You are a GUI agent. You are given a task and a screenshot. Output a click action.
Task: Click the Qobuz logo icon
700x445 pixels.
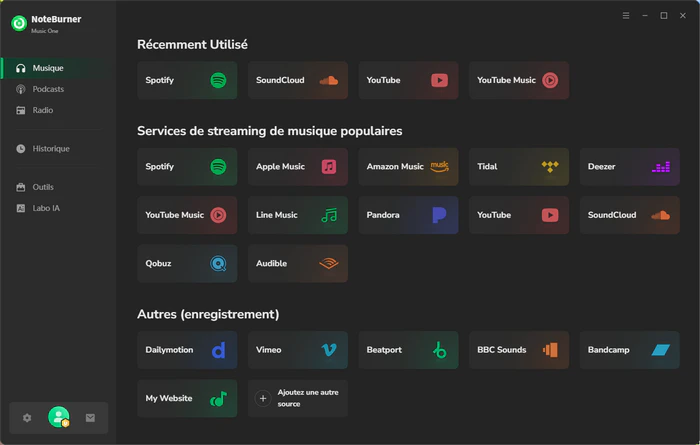pos(218,263)
